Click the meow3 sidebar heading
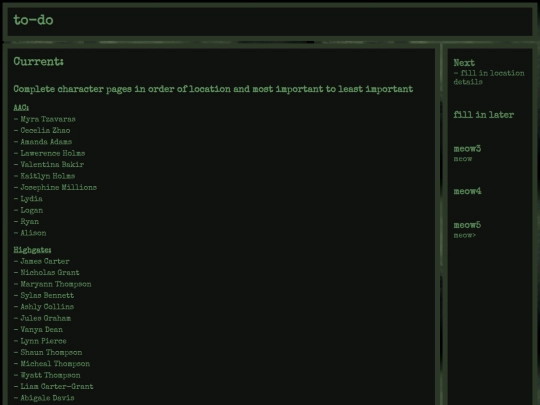The width and height of the screenshot is (540, 405). (467, 149)
